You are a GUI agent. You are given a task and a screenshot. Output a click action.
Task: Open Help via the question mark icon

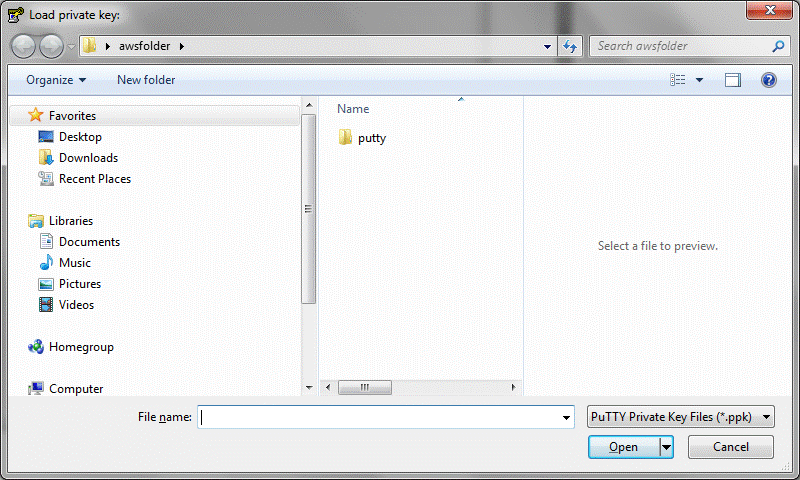point(768,80)
